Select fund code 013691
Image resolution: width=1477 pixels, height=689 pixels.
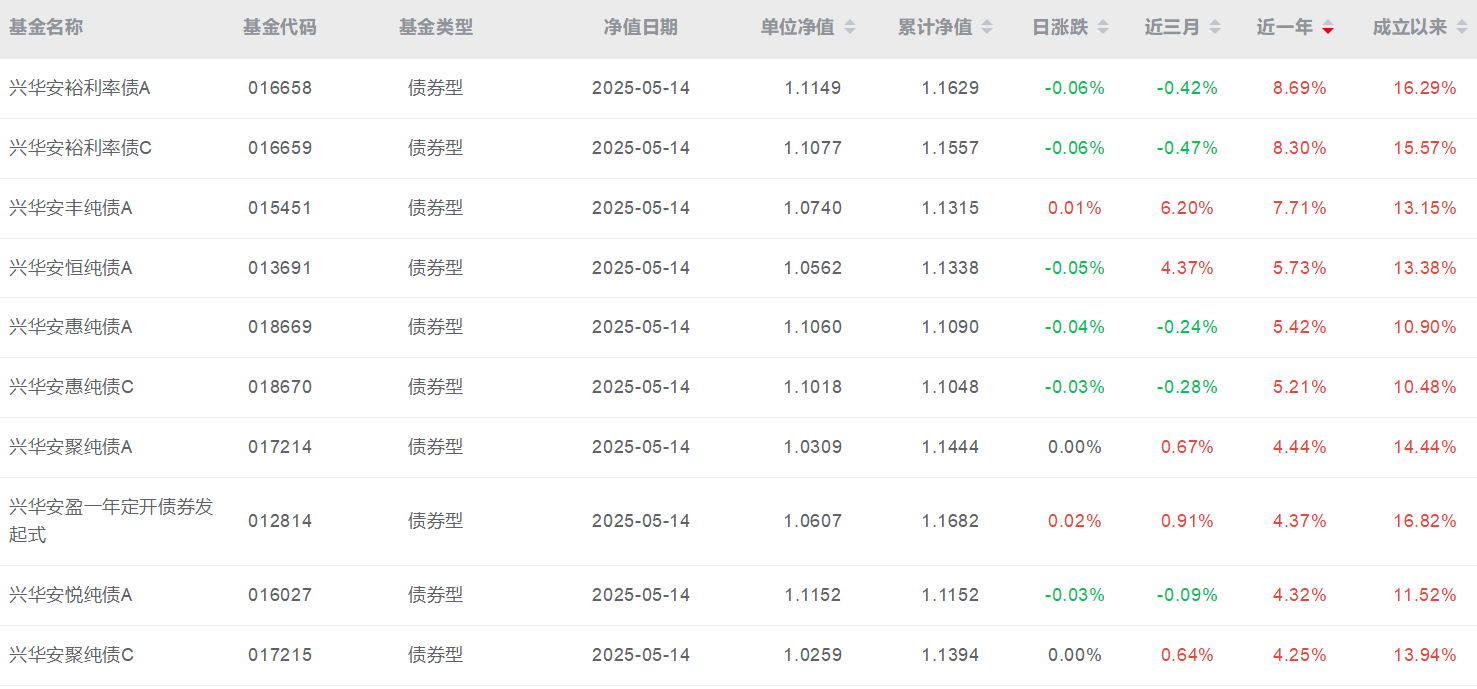pyautogui.click(x=280, y=268)
